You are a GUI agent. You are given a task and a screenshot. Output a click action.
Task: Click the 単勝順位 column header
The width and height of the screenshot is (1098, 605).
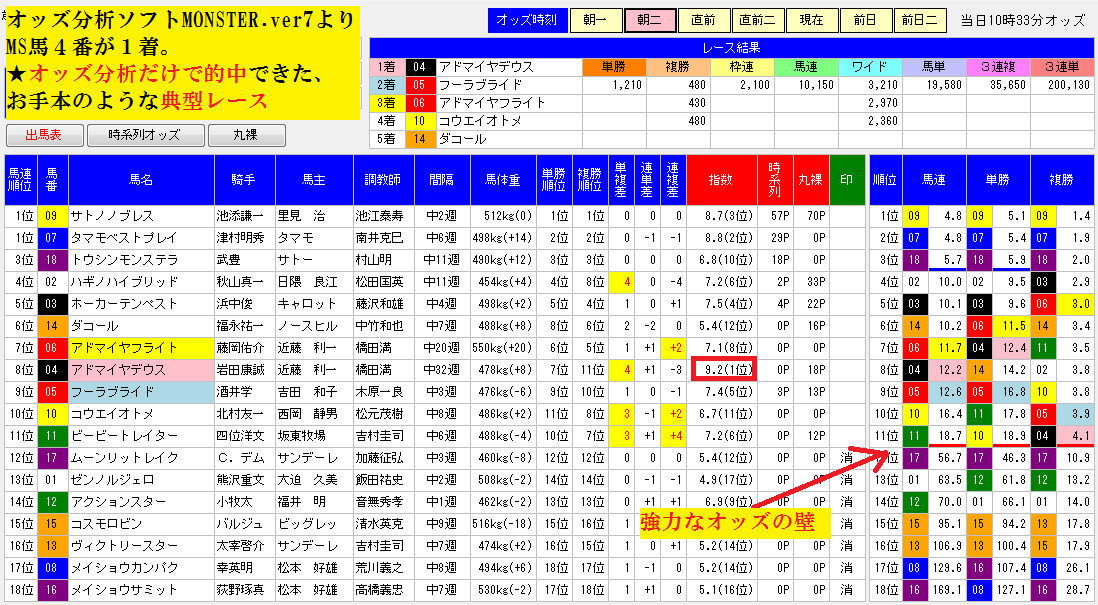coord(554,180)
